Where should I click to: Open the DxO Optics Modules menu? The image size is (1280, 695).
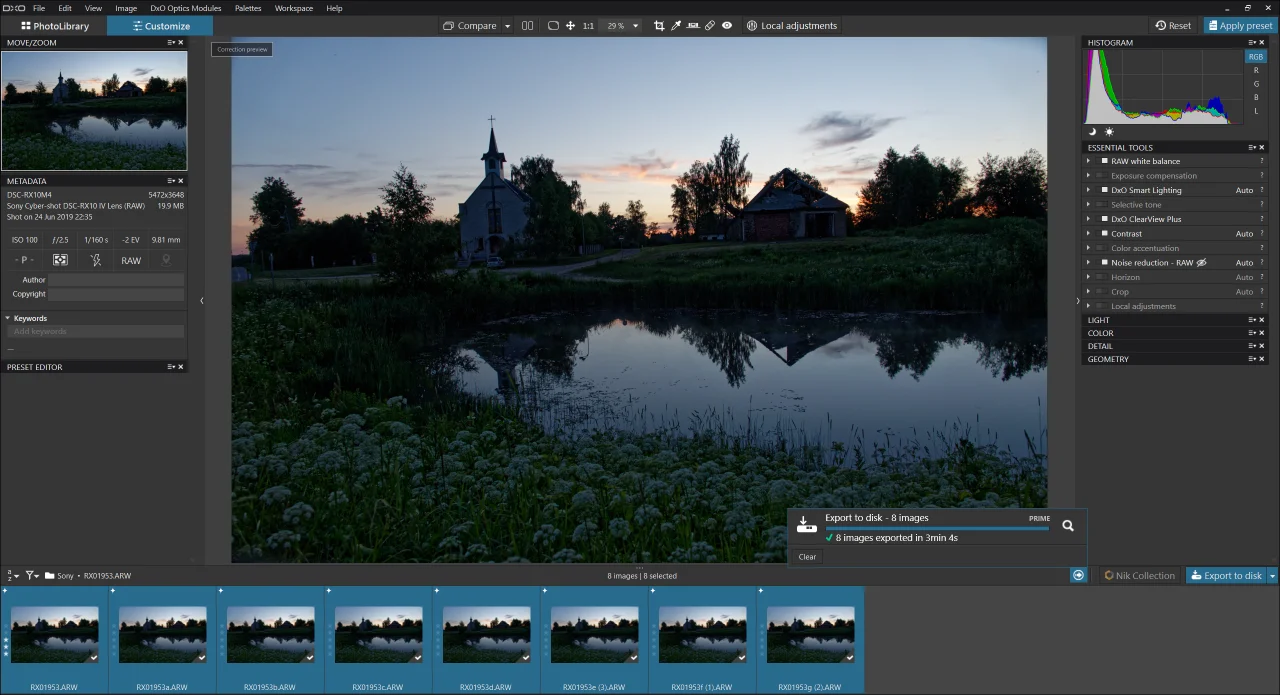[x=186, y=8]
